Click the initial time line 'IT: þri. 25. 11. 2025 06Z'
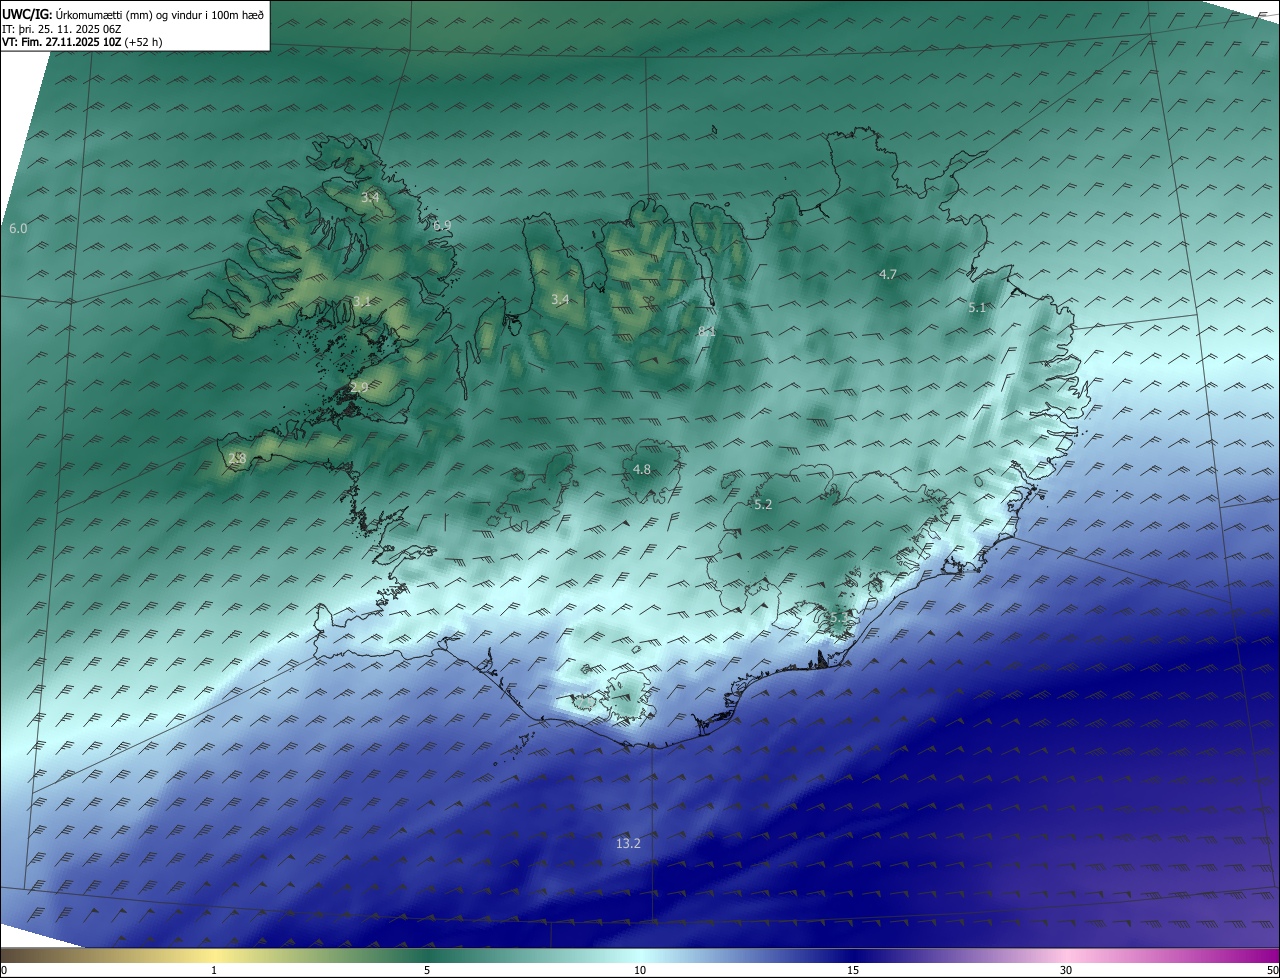 click(62, 29)
